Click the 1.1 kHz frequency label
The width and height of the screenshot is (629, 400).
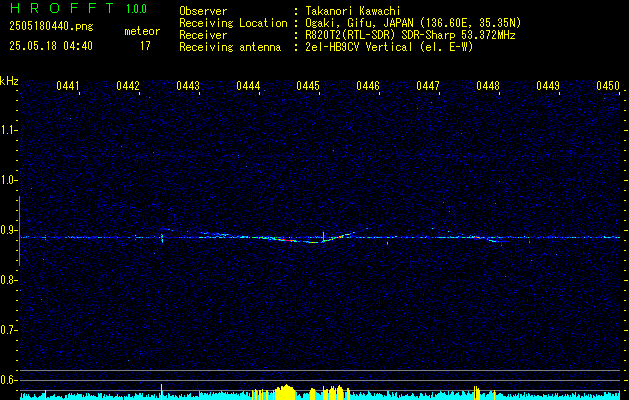point(7,130)
